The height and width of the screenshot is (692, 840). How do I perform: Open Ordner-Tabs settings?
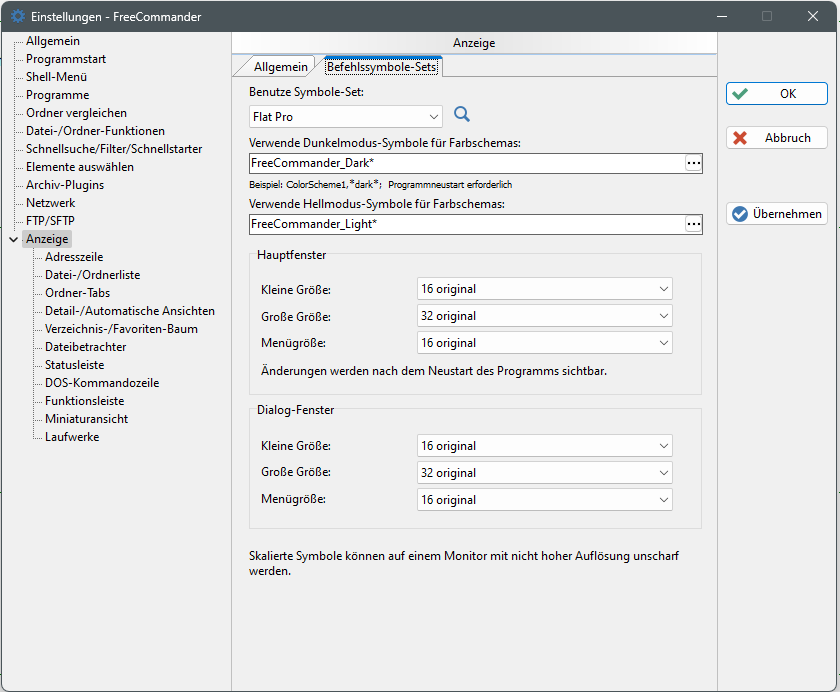pyautogui.click(x=77, y=293)
